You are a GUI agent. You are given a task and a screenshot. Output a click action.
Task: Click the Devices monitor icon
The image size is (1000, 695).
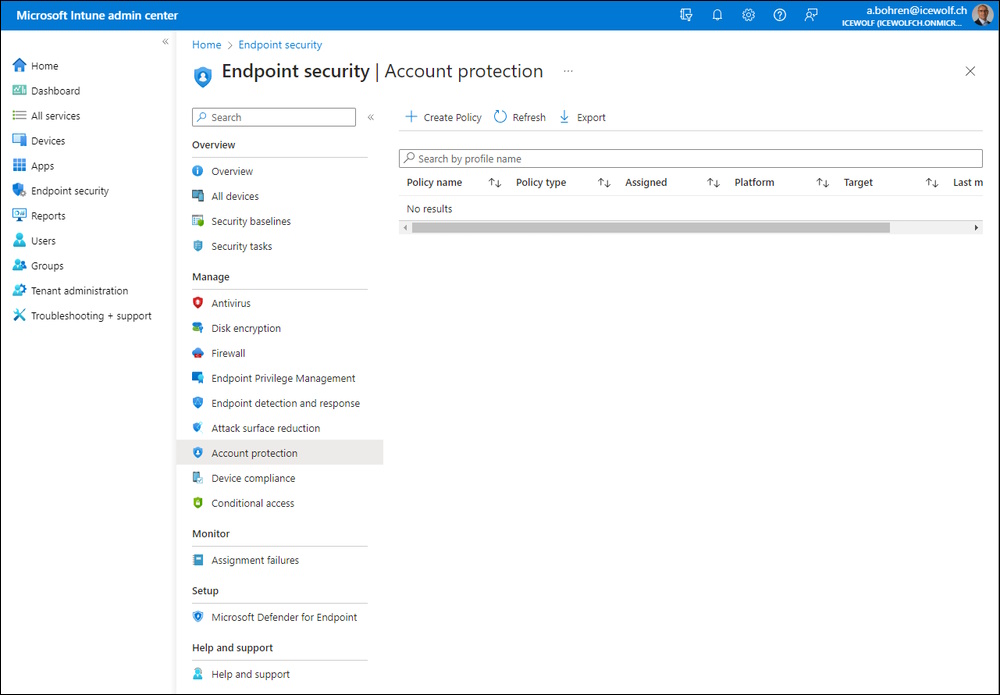(x=19, y=140)
